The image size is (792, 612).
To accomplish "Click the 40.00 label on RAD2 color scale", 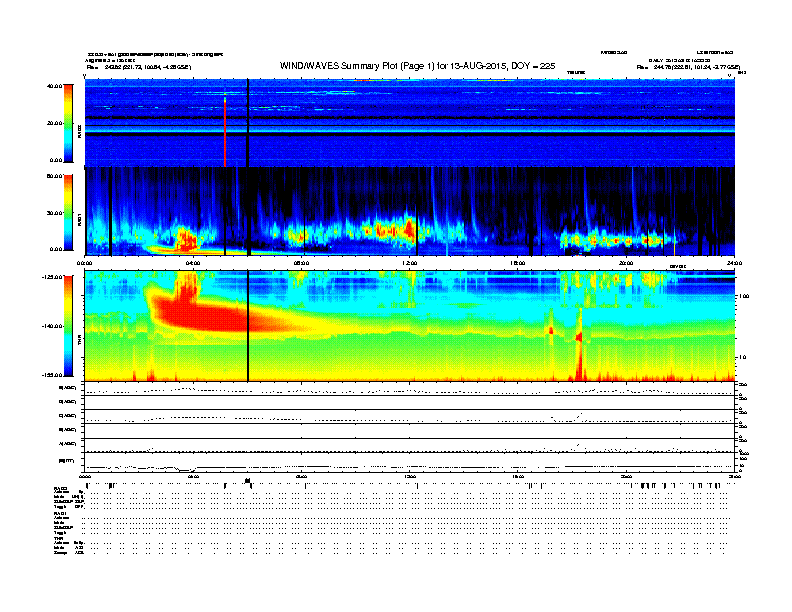I will pyautogui.click(x=54, y=86).
